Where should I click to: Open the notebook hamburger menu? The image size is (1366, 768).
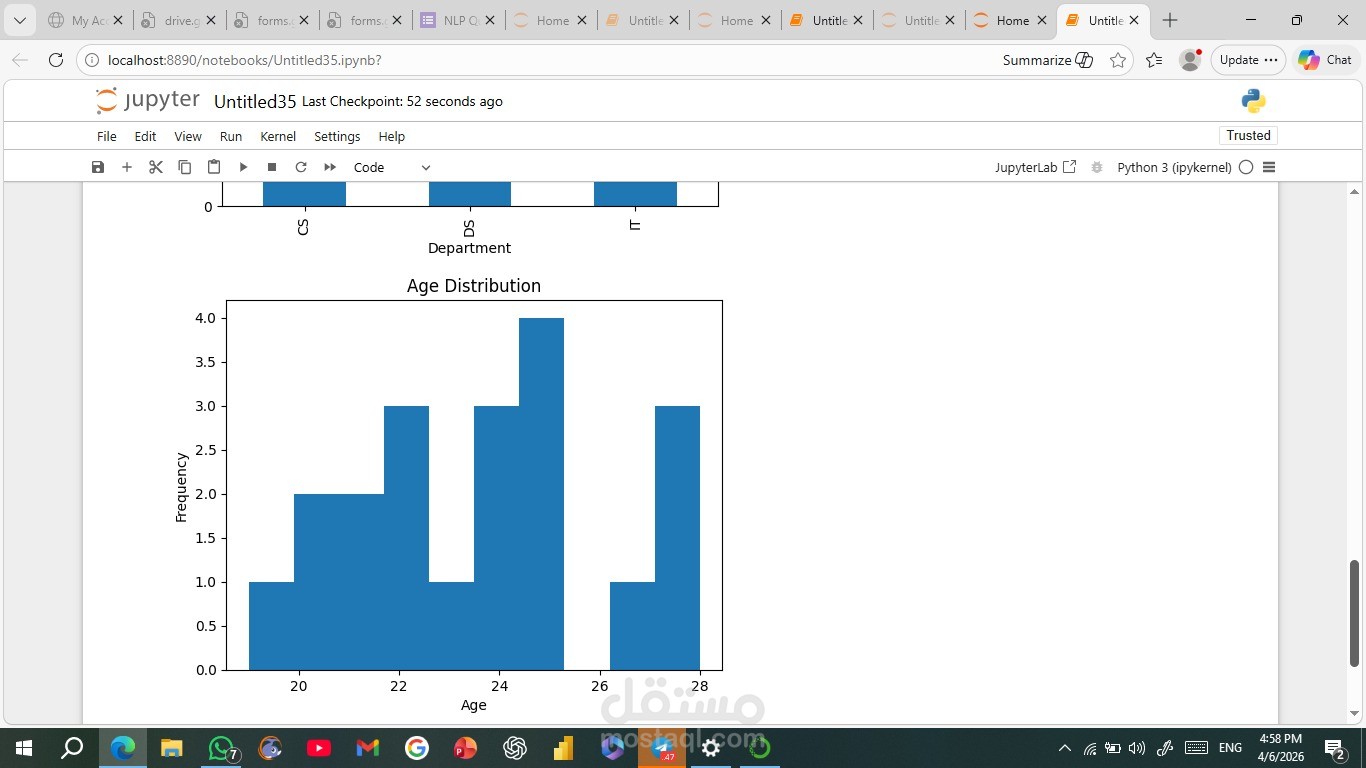1268,167
